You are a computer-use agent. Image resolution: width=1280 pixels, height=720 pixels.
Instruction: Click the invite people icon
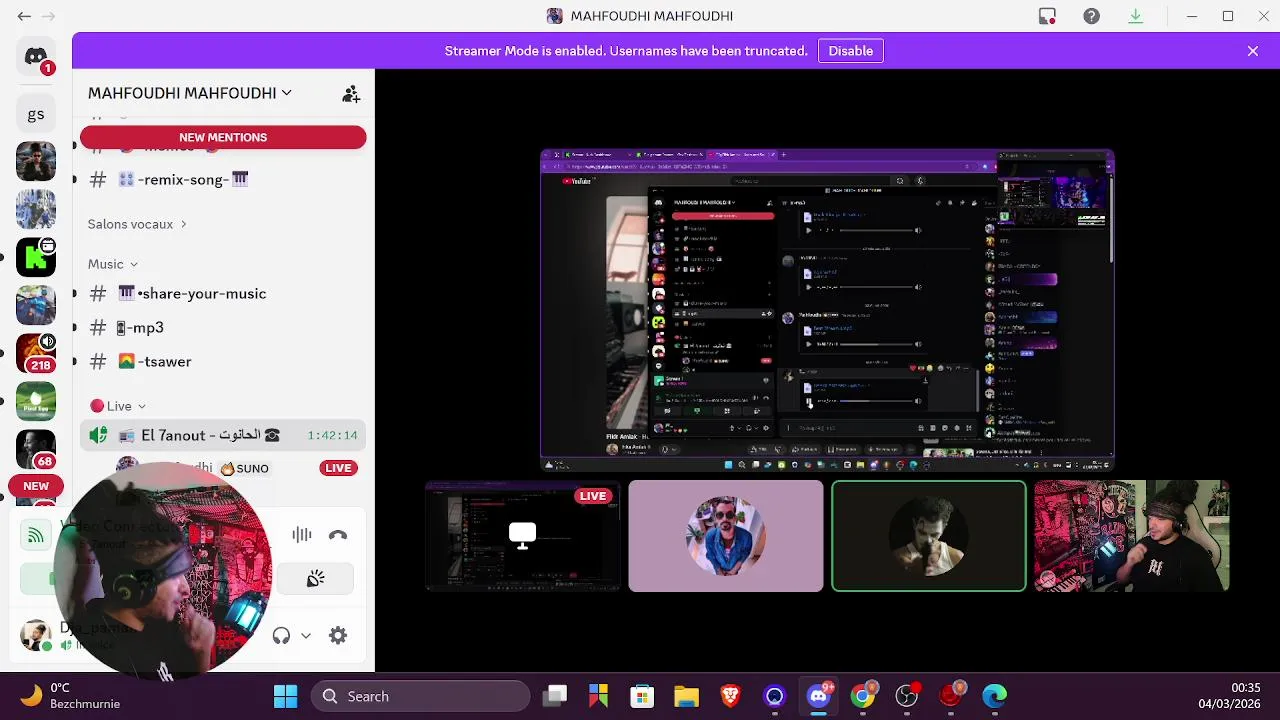click(x=351, y=93)
